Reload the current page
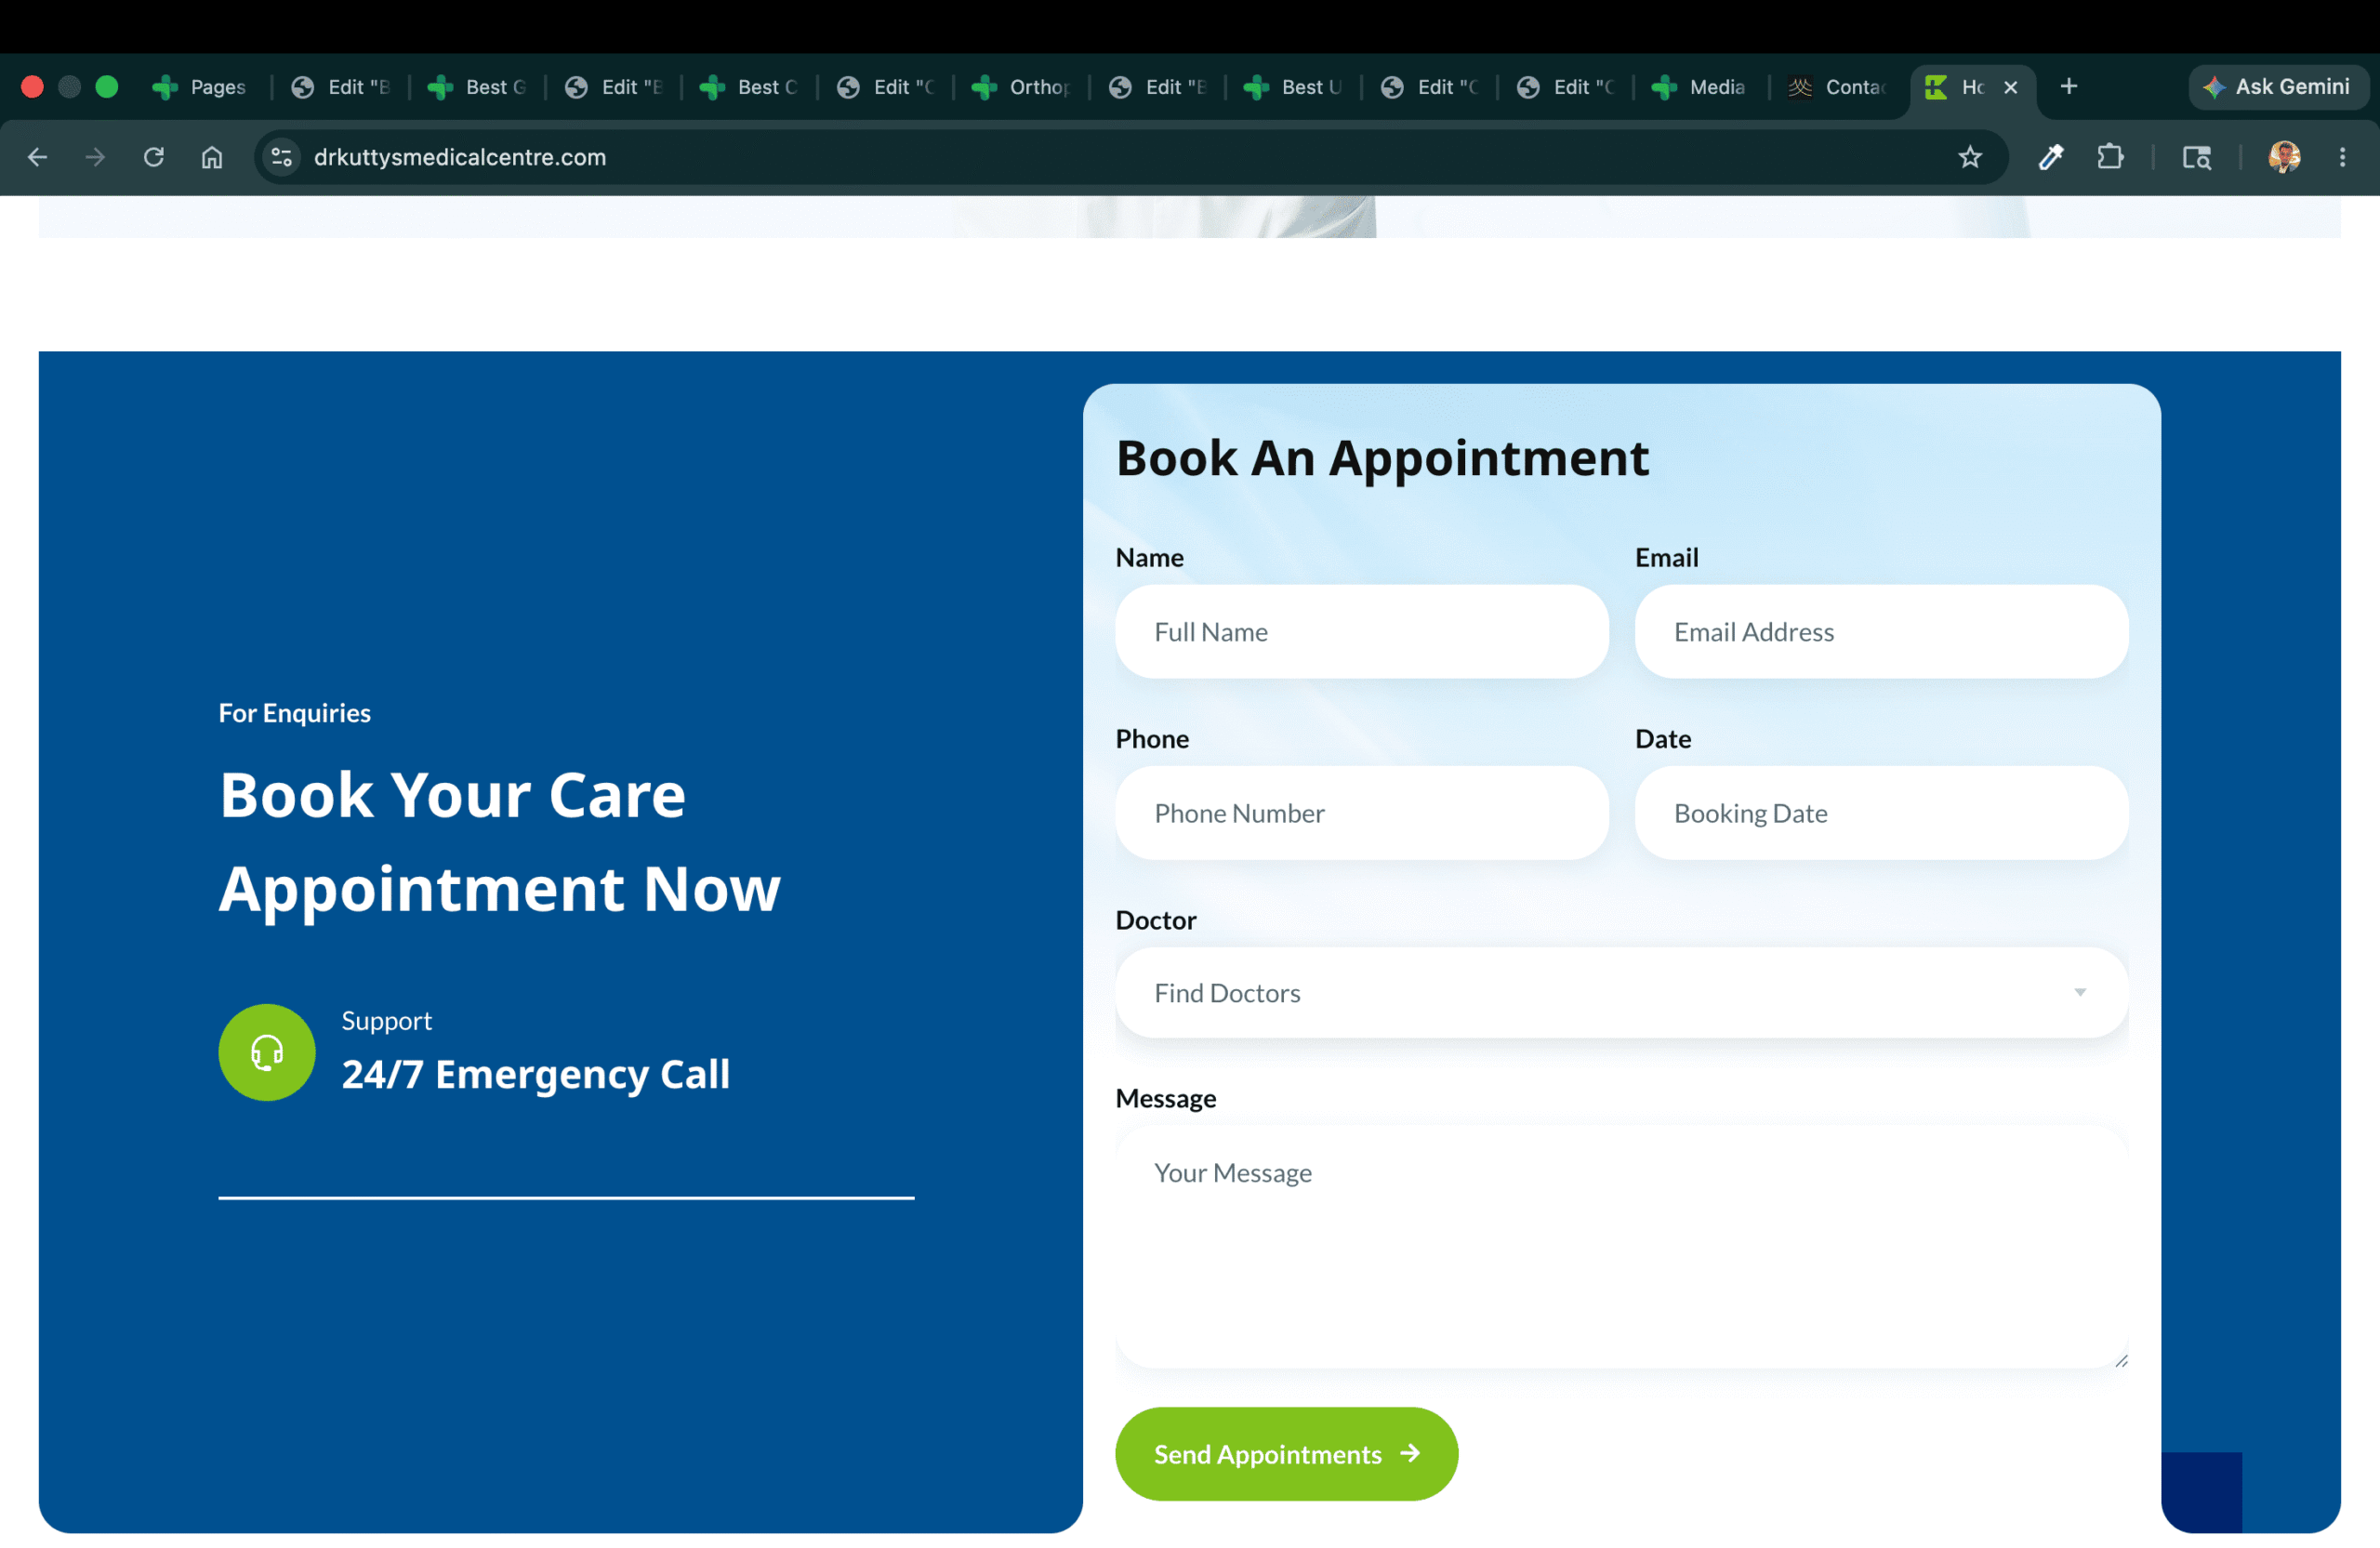 [153, 157]
